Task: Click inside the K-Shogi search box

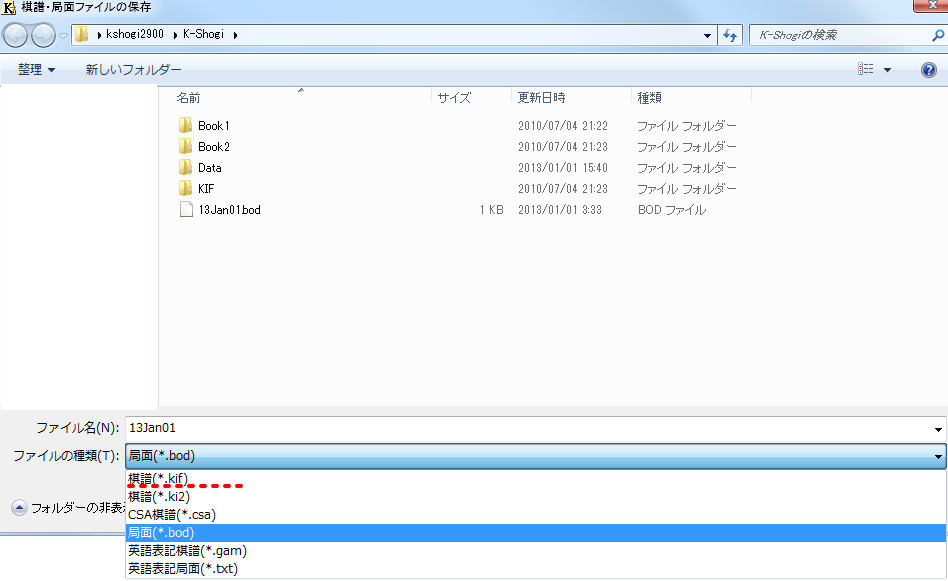Action: [830, 34]
